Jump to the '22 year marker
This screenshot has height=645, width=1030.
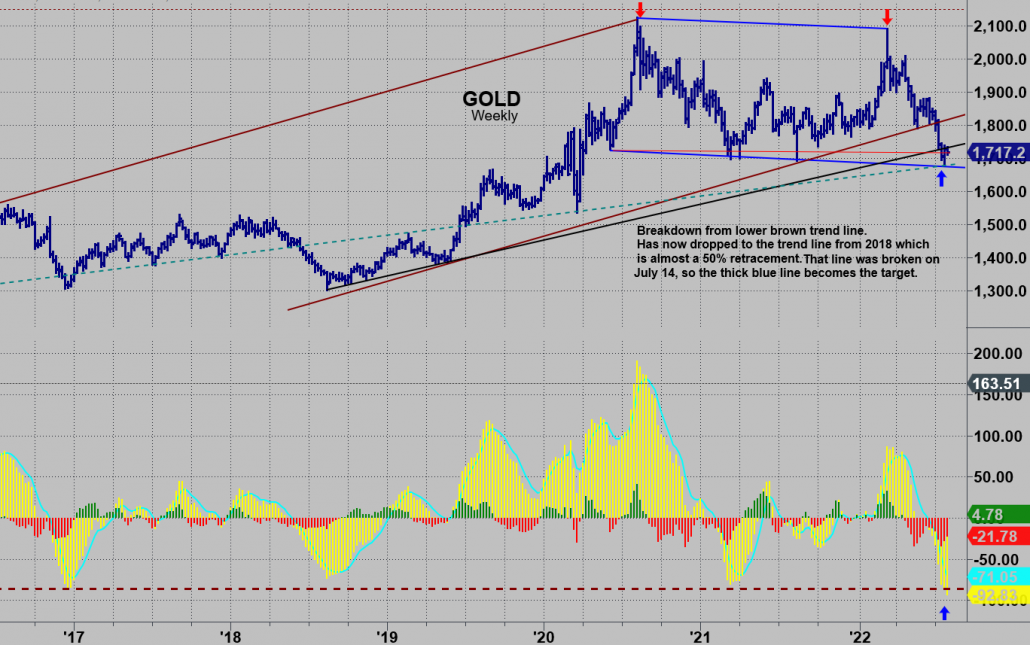858,634
